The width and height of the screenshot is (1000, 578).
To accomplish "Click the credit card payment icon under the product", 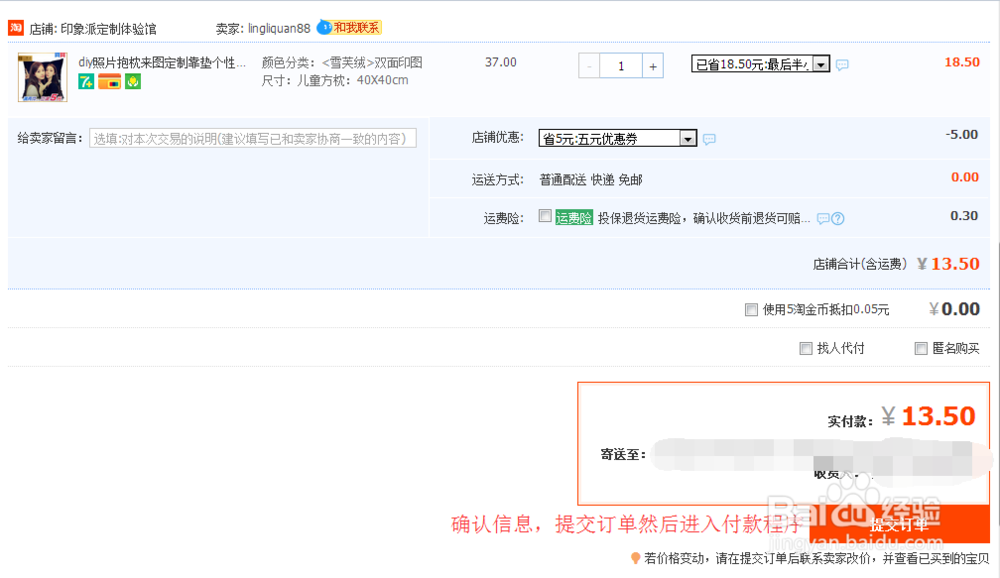I will pos(110,82).
